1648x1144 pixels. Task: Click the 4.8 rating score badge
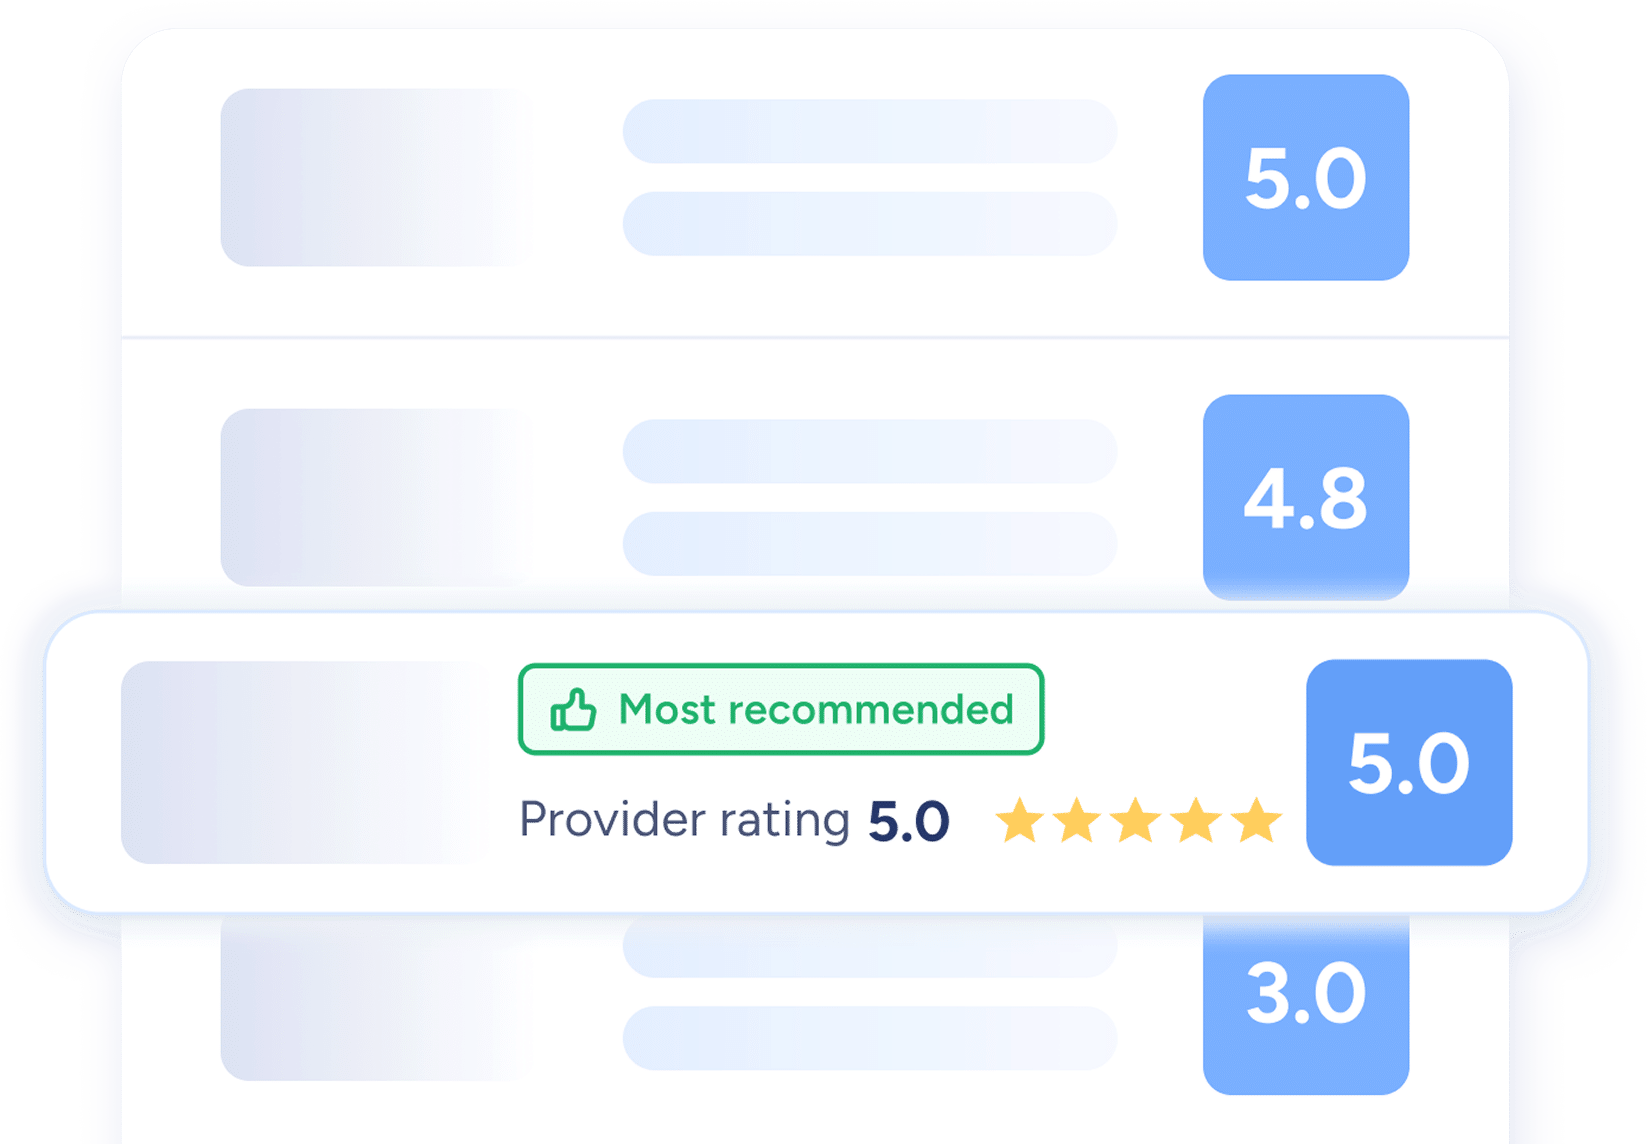coord(1305,497)
